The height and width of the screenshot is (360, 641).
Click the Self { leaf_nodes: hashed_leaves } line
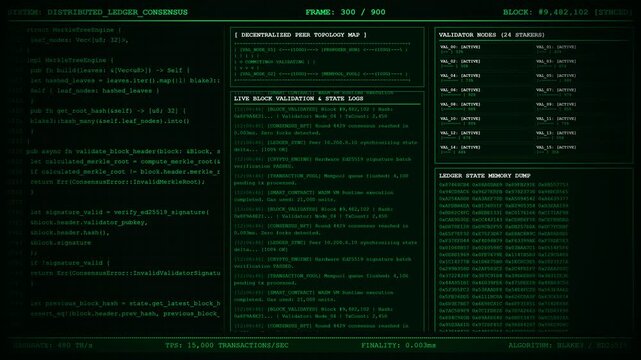coord(95,91)
